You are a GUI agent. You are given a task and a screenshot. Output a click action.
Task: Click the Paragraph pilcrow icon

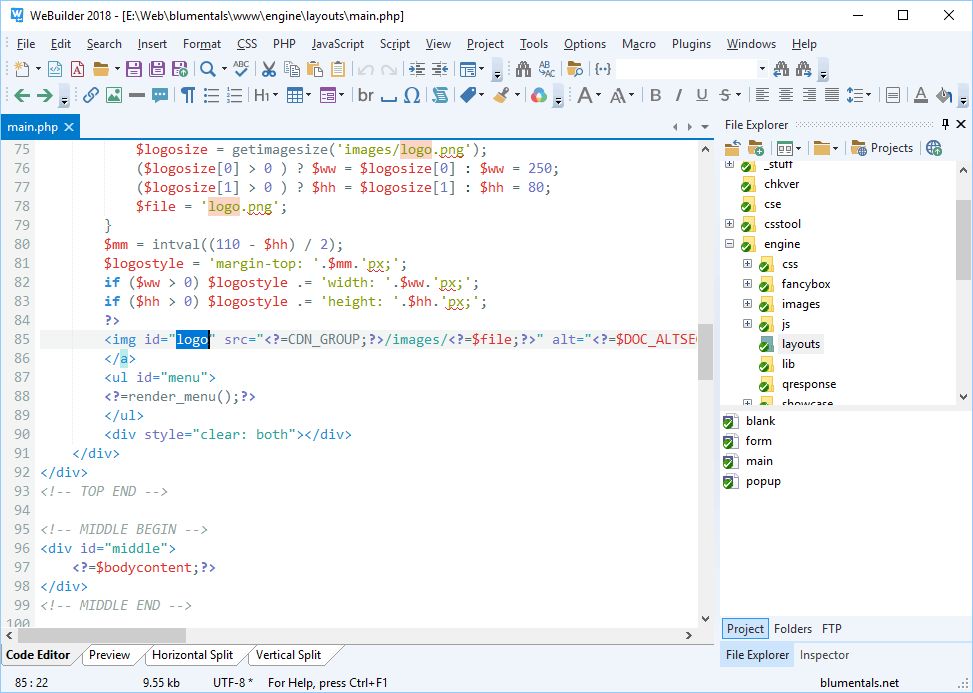click(187, 95)
